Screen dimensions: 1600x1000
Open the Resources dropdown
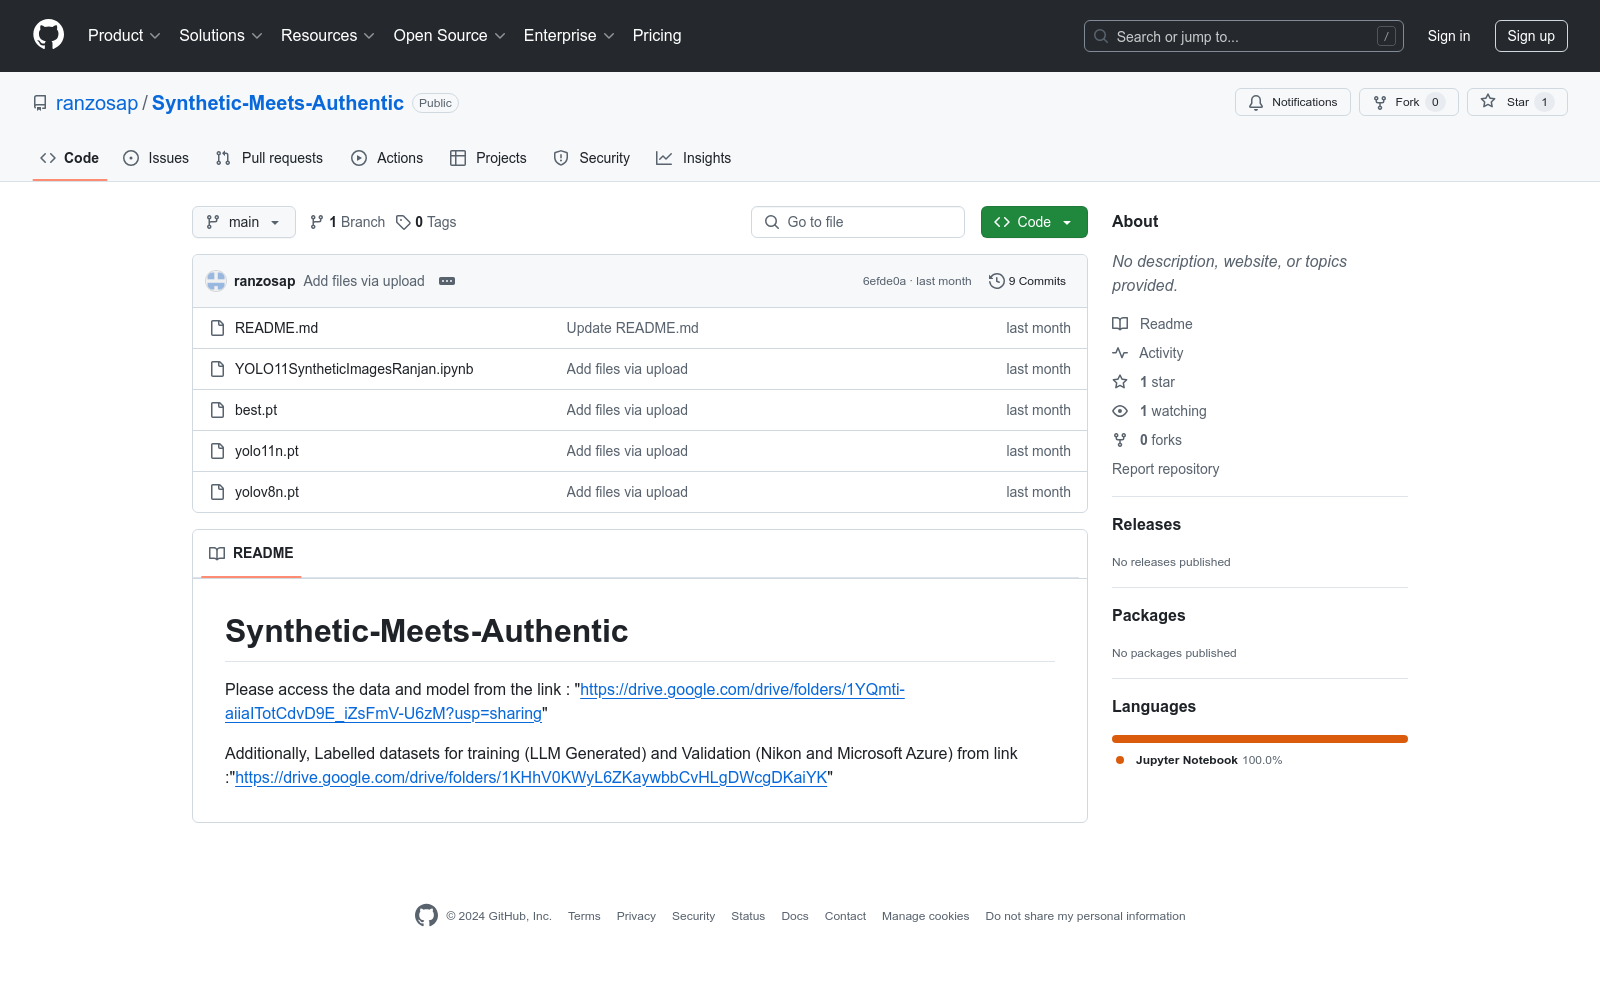(328, 36)
